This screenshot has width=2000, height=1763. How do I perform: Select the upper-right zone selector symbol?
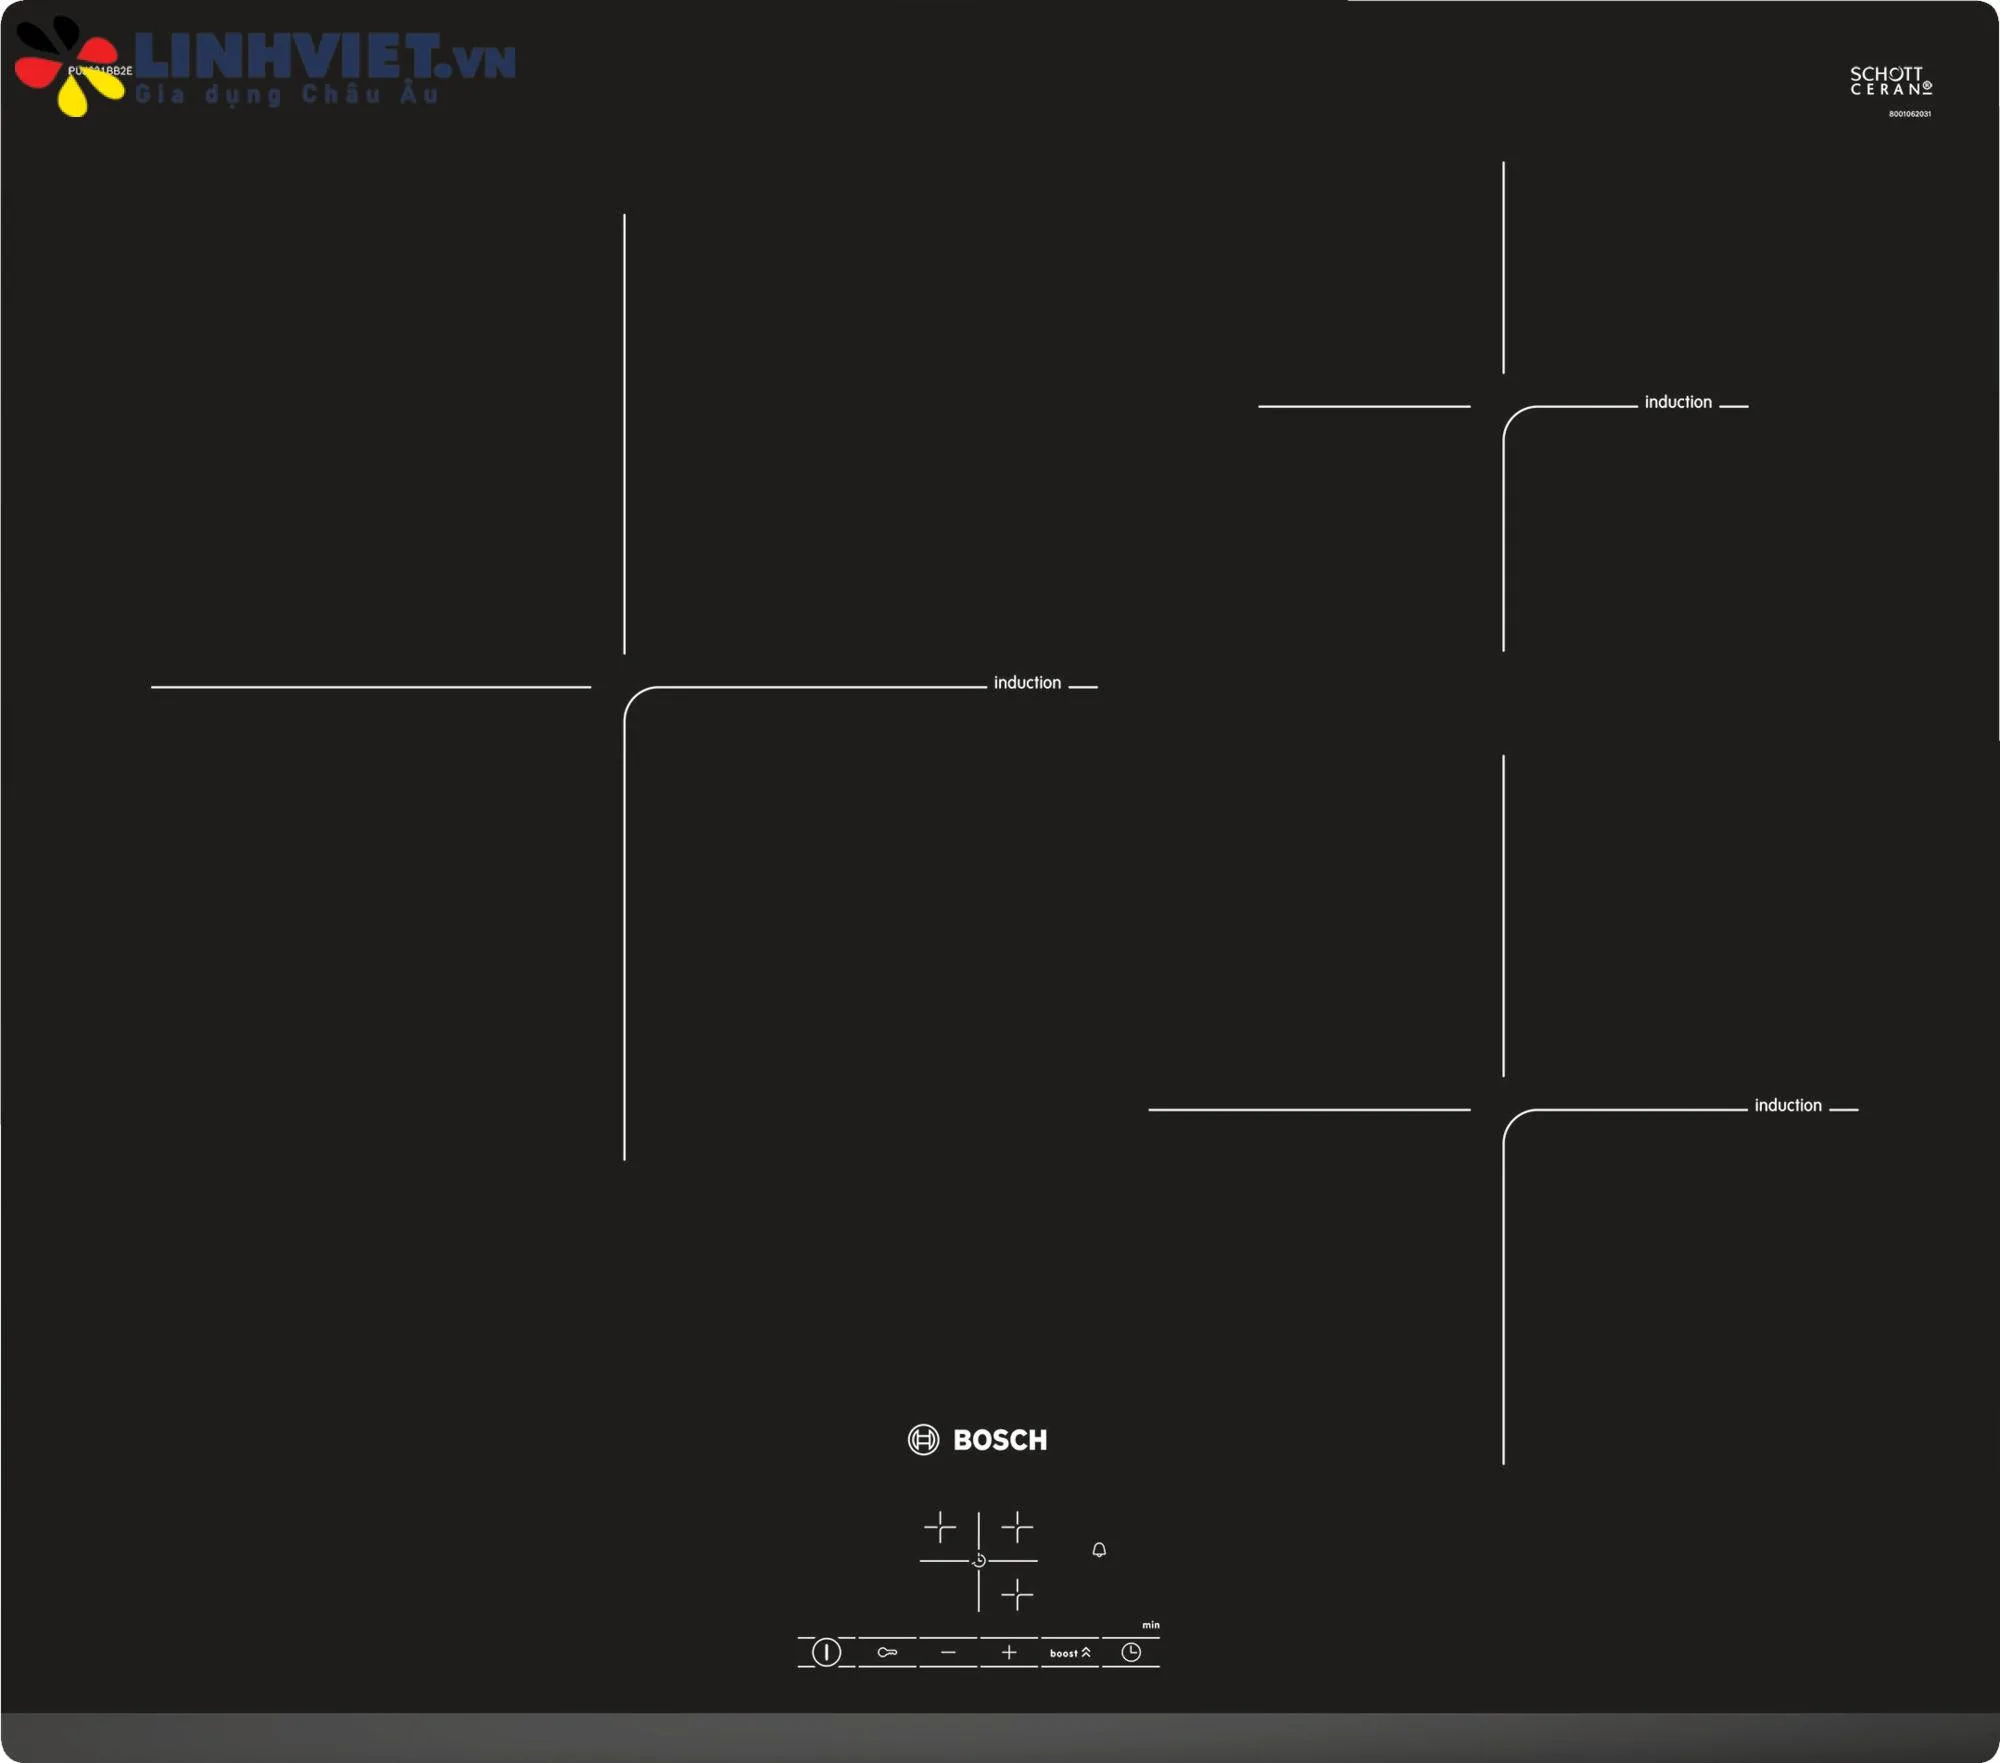pos(1017,1527)
